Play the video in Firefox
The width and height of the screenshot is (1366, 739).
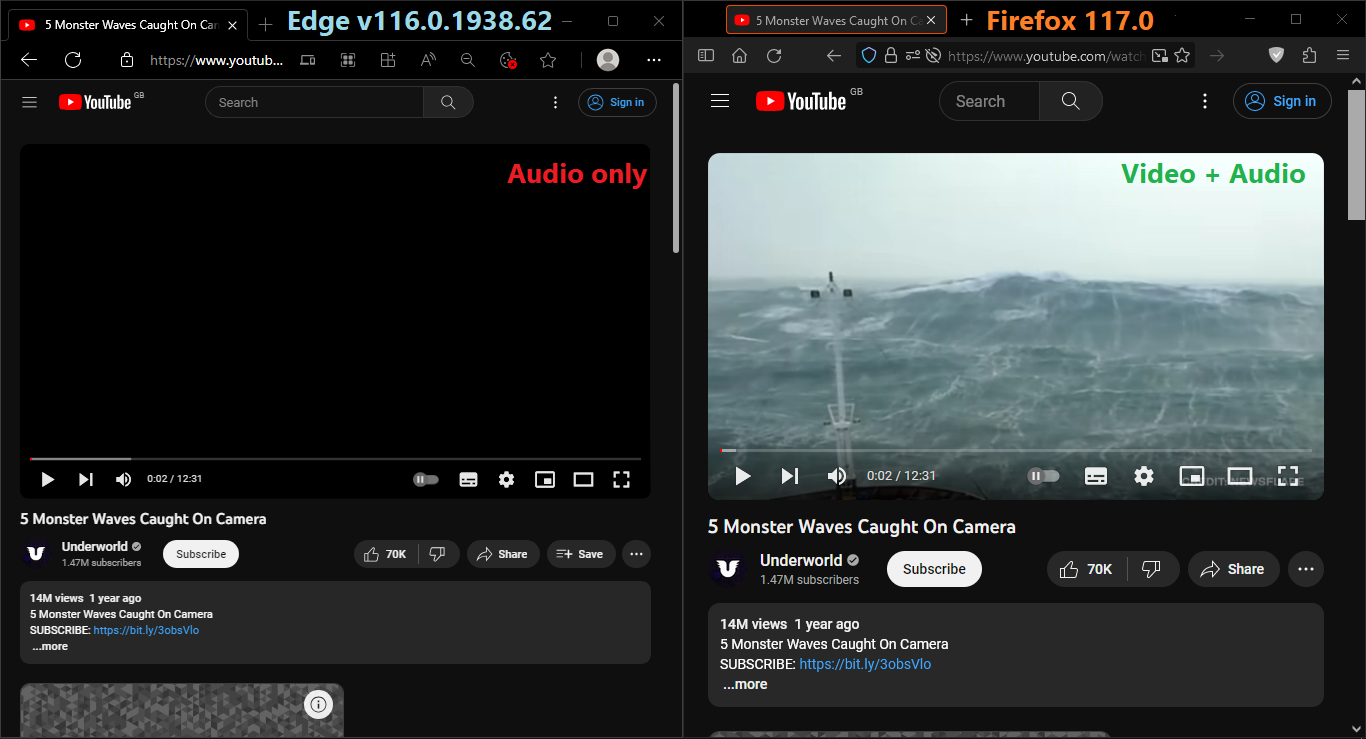[743, 476]
